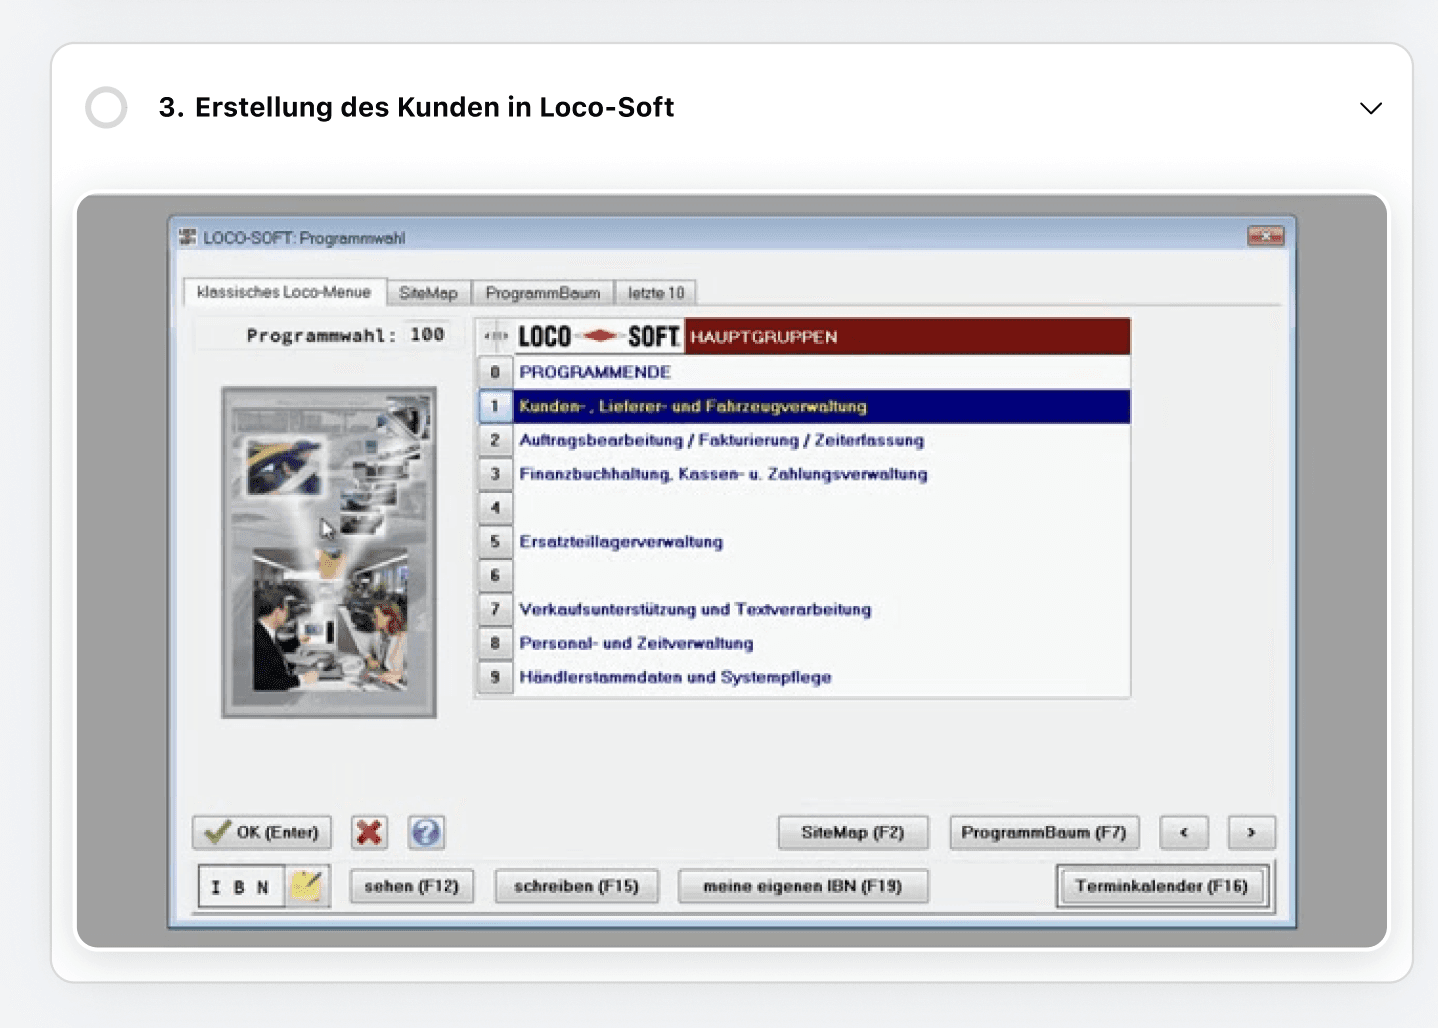This screenshot has width=1438, height=1028.
Task: Click number button 4 in the menu list
Action: tap(495, 508)
